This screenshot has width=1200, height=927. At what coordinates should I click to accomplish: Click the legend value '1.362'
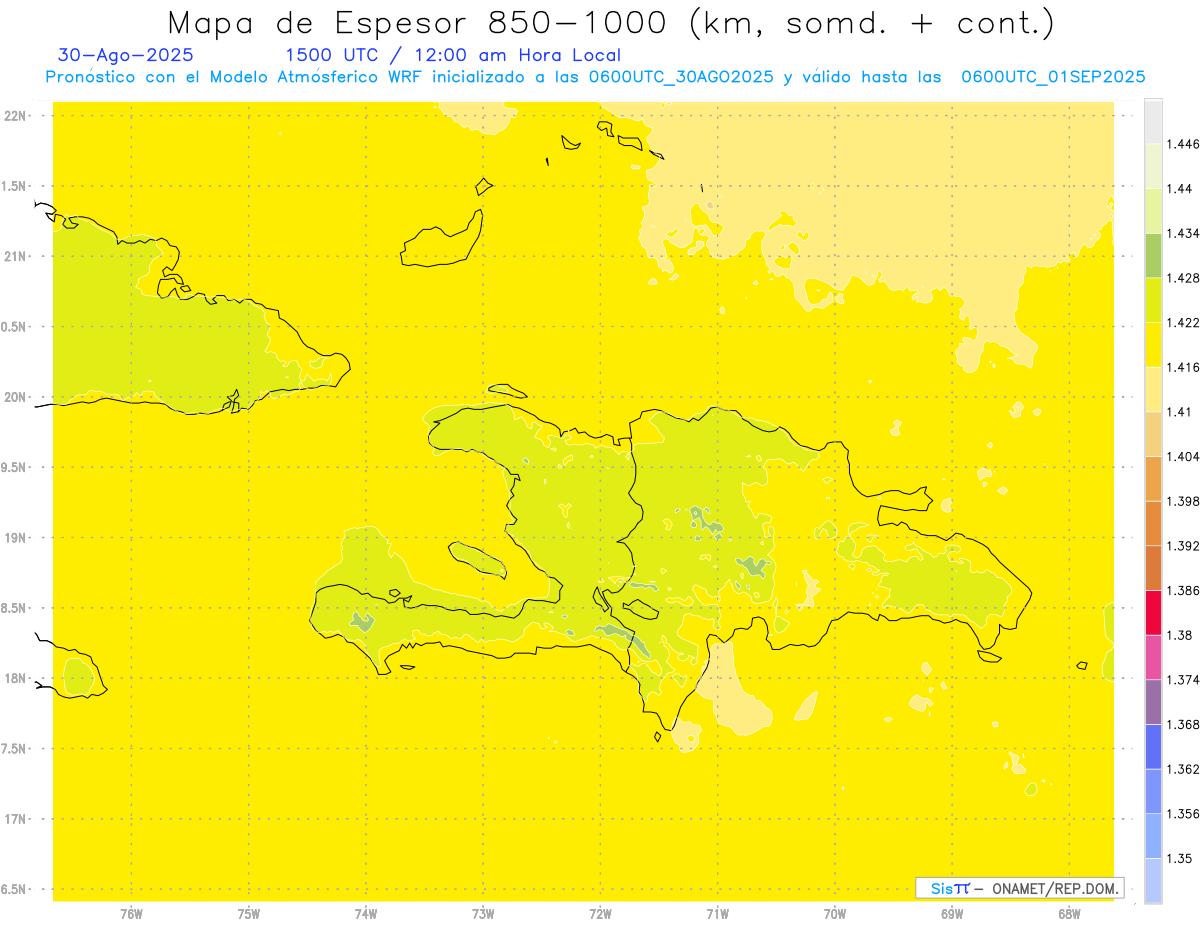click(x=1183, y=769)
